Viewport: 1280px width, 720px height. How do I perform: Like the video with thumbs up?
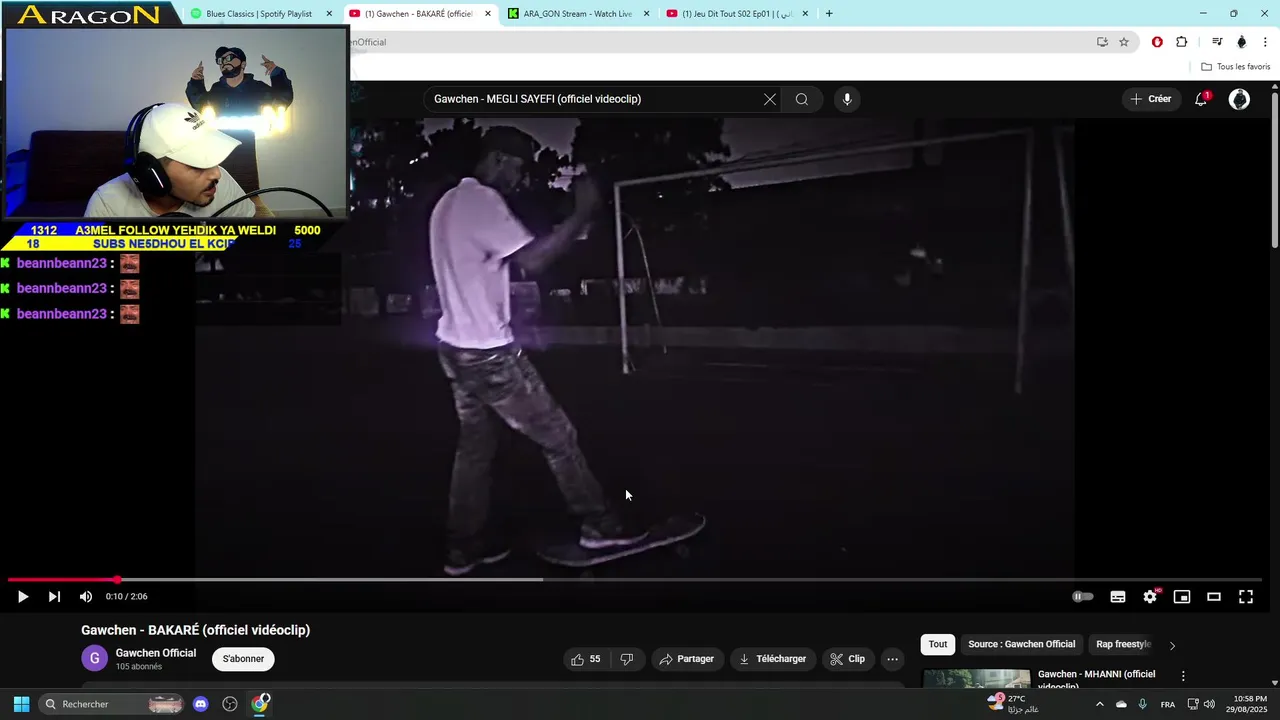[586, 659]
